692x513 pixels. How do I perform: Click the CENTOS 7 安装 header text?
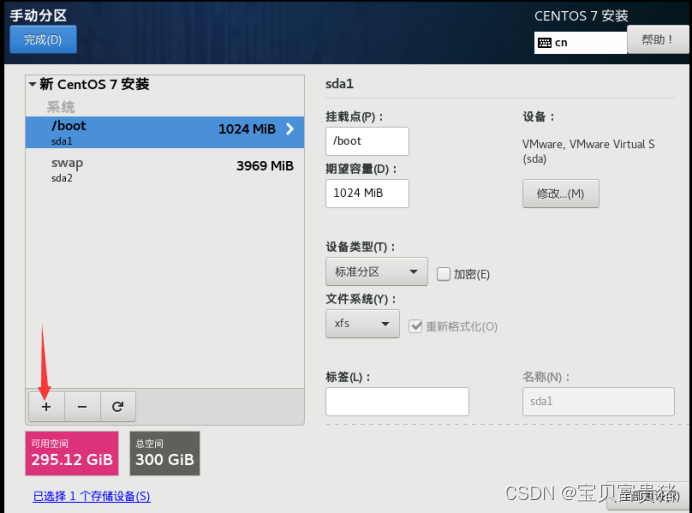[581, 16]
